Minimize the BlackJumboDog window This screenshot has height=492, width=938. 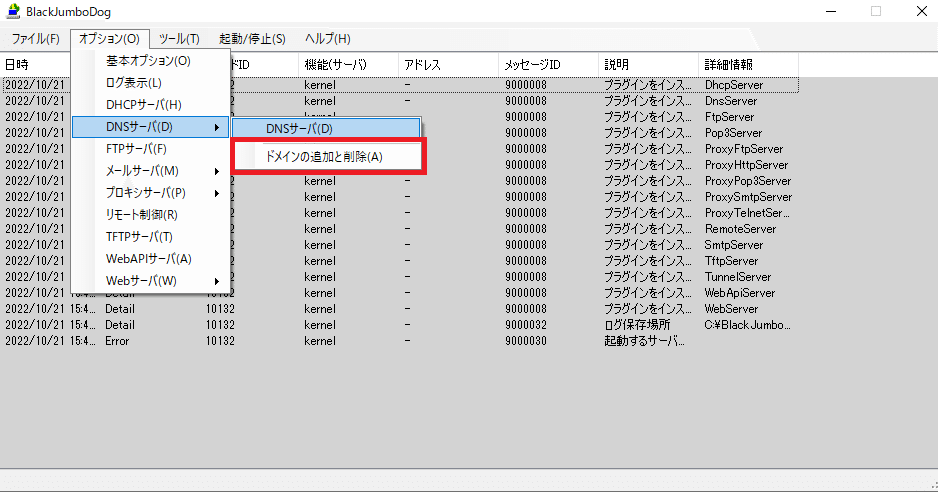coord(831,11)
